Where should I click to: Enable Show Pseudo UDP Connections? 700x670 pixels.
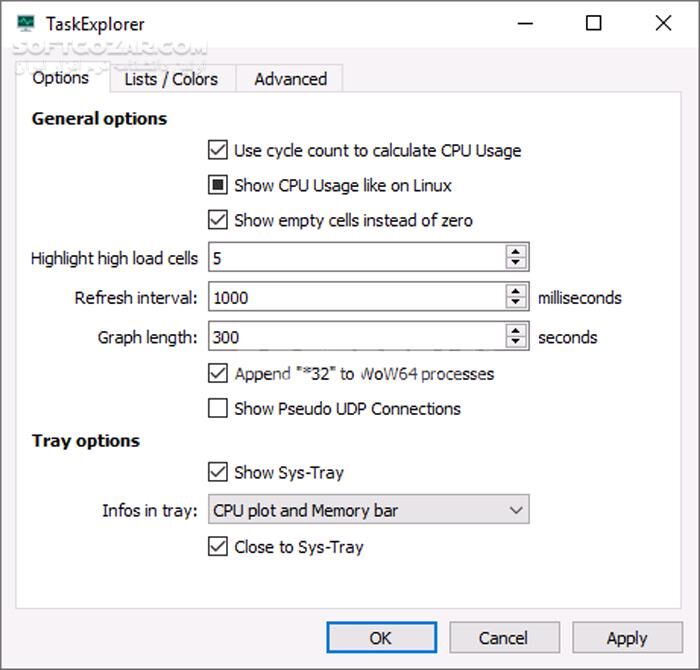click(x=217, y=408)
